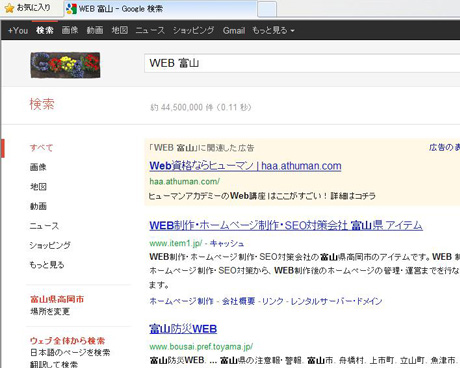460x368 pixels.
Task: Click the ヒューマンアカデミーのWeb講座 ad description
Action: coord(262,196)
